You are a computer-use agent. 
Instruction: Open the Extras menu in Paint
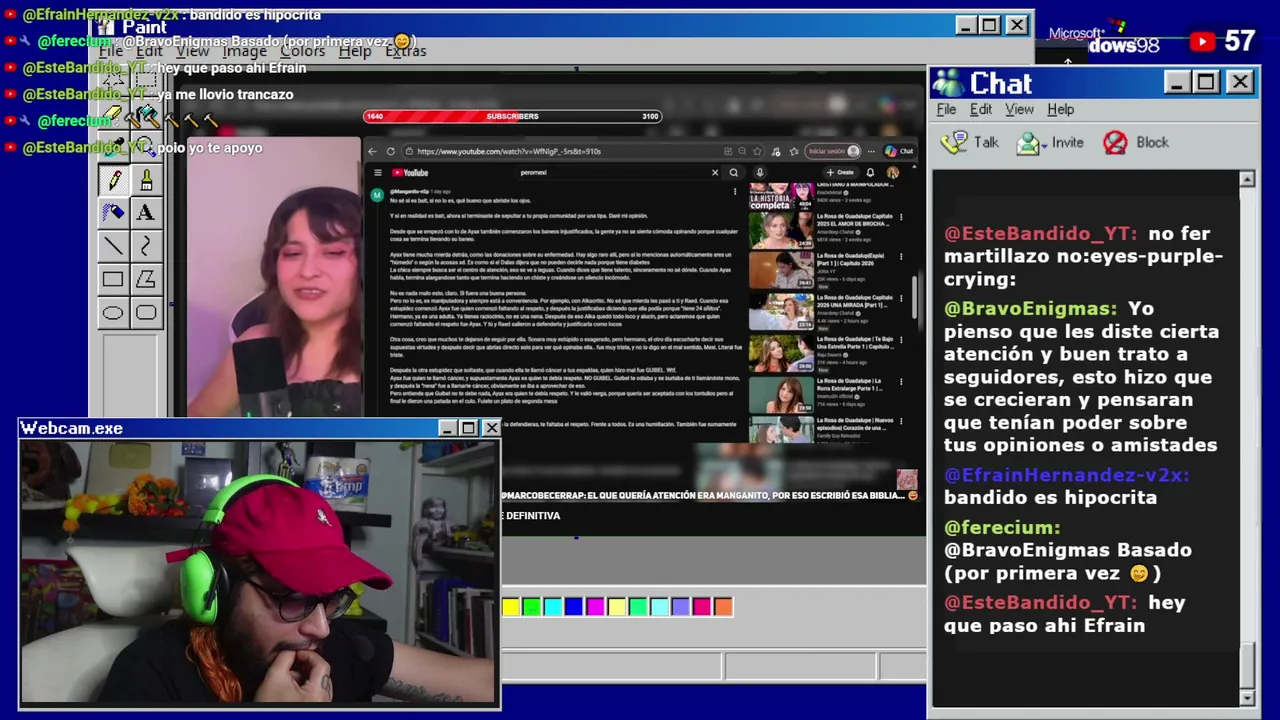click(406, 51)
